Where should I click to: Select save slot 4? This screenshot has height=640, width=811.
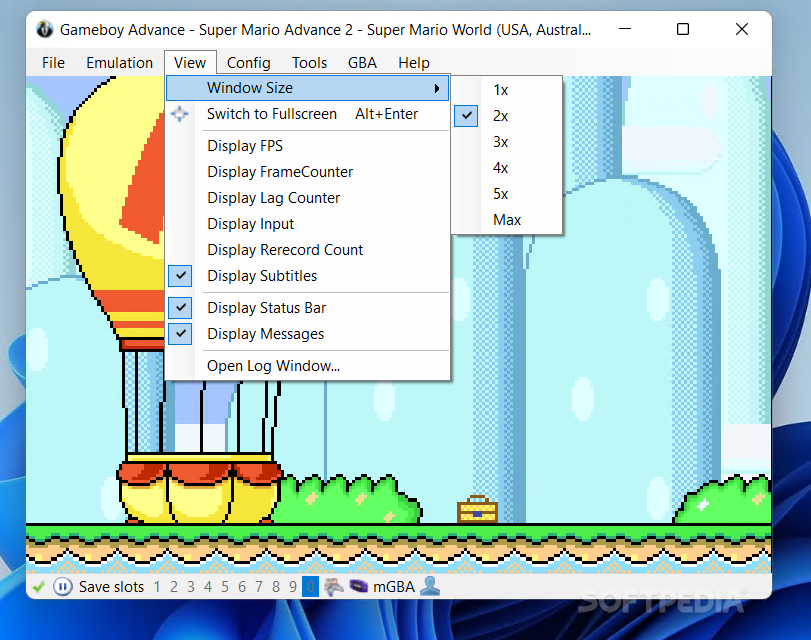point(208,587)
